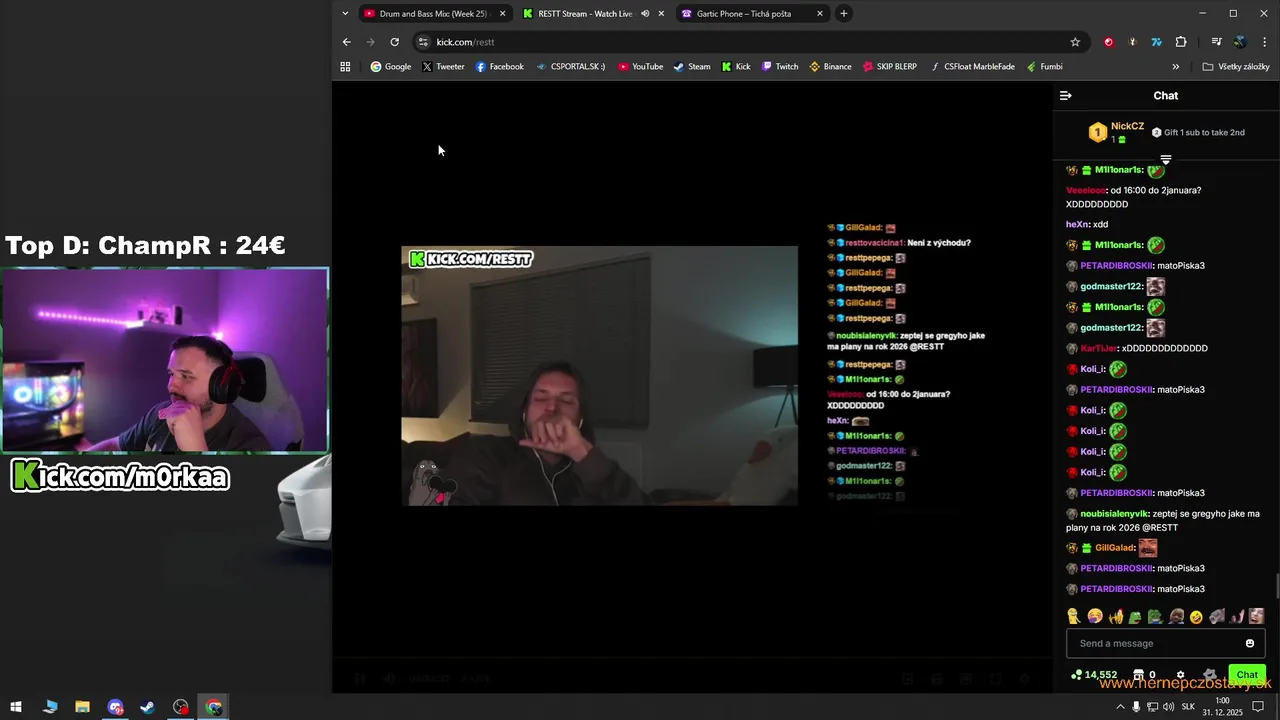
Task: Open Všetky záložky bookmarks folder
Action: coord(1236,67)
